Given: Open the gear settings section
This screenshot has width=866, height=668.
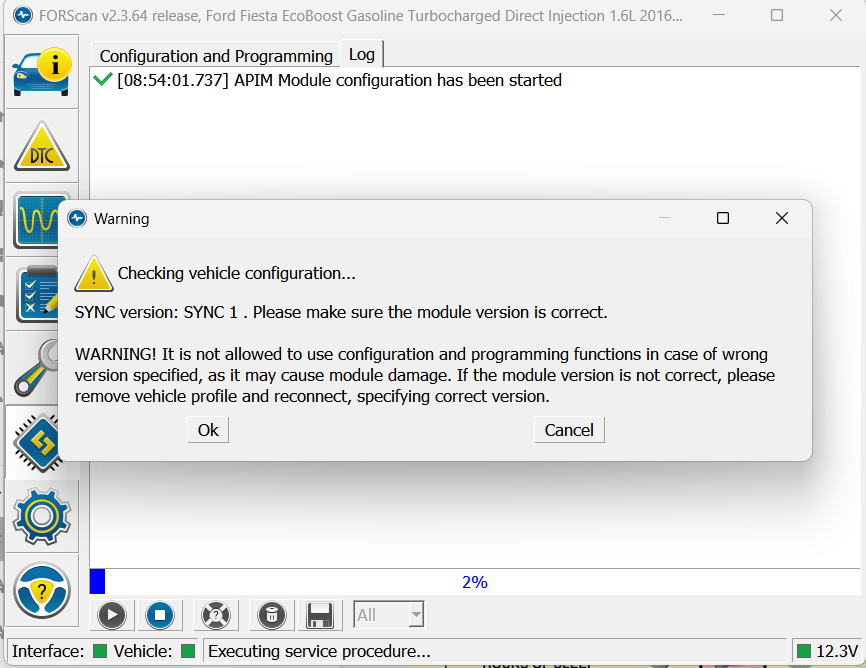Looking at the screenshot, I should pos(42,516).
